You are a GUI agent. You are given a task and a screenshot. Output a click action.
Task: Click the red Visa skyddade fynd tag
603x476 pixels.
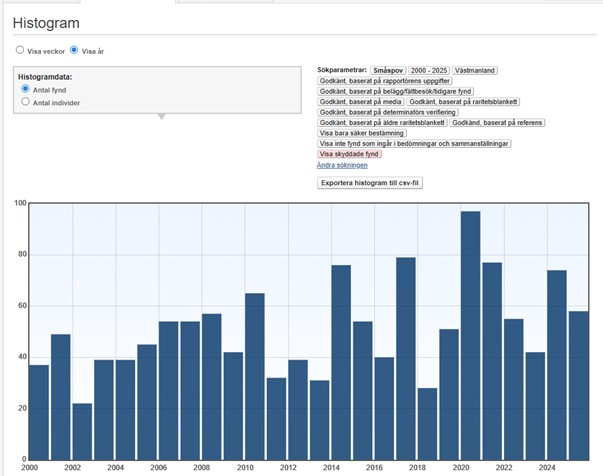point(349,154)
